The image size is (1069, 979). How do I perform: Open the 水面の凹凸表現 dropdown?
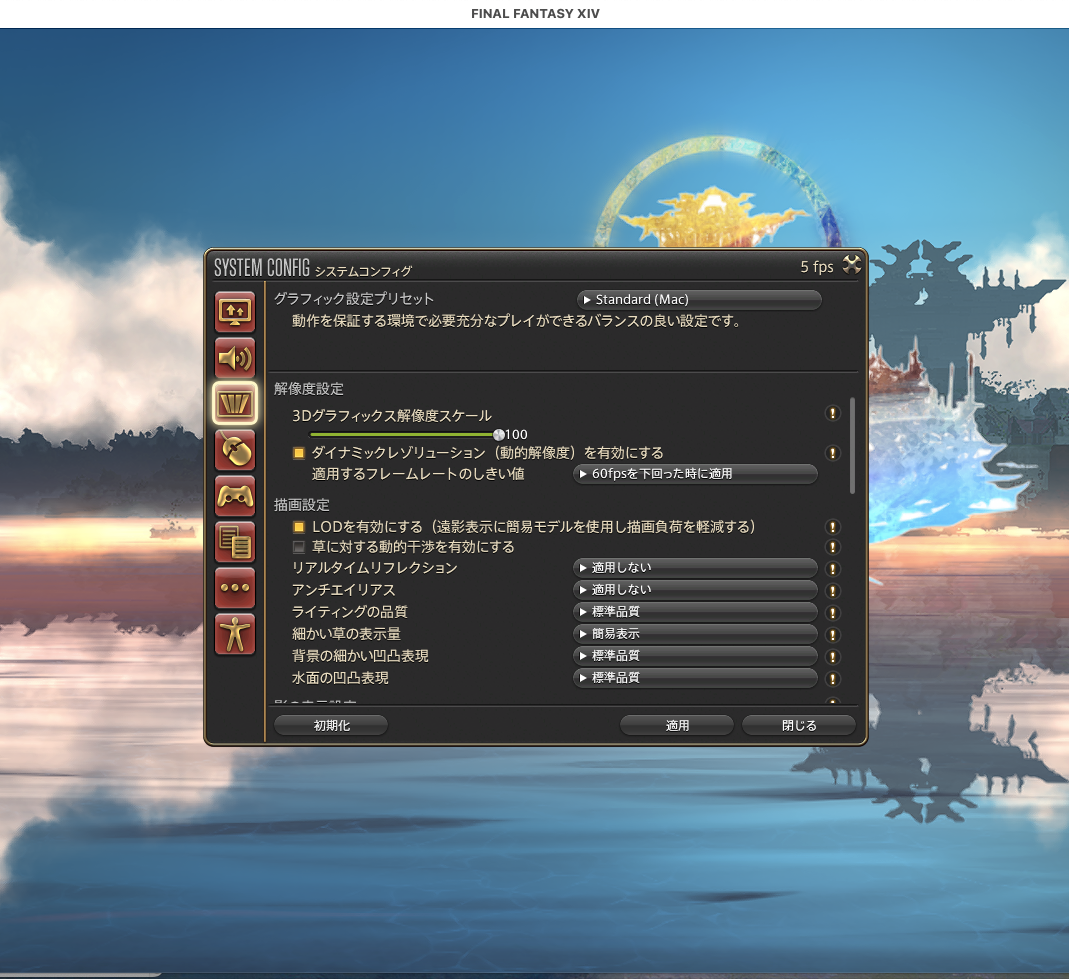tap(695, 677)
